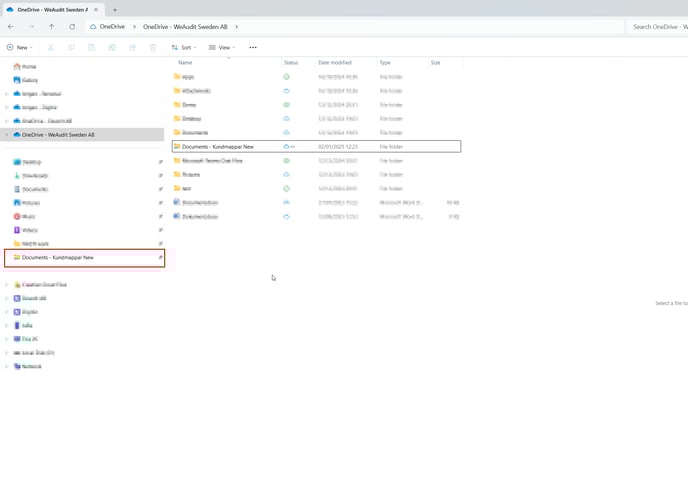Image resolution: width=688 pixels, height=491 pixels.
Task: Expand the Network tree node
Action: (7, 366)
